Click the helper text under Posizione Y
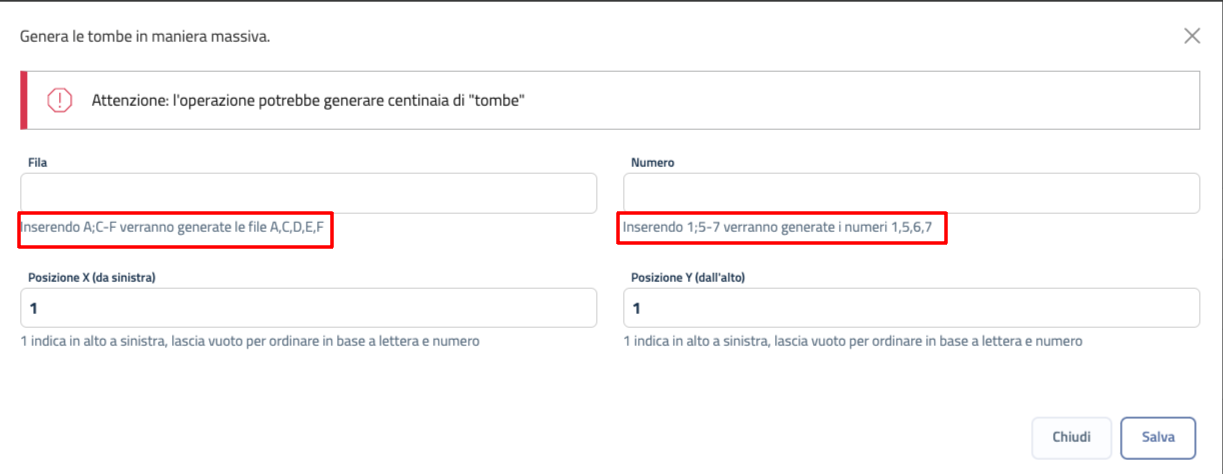Viewport: 1223px width, 474px height. pyautogui.click(x=852, y=341)
